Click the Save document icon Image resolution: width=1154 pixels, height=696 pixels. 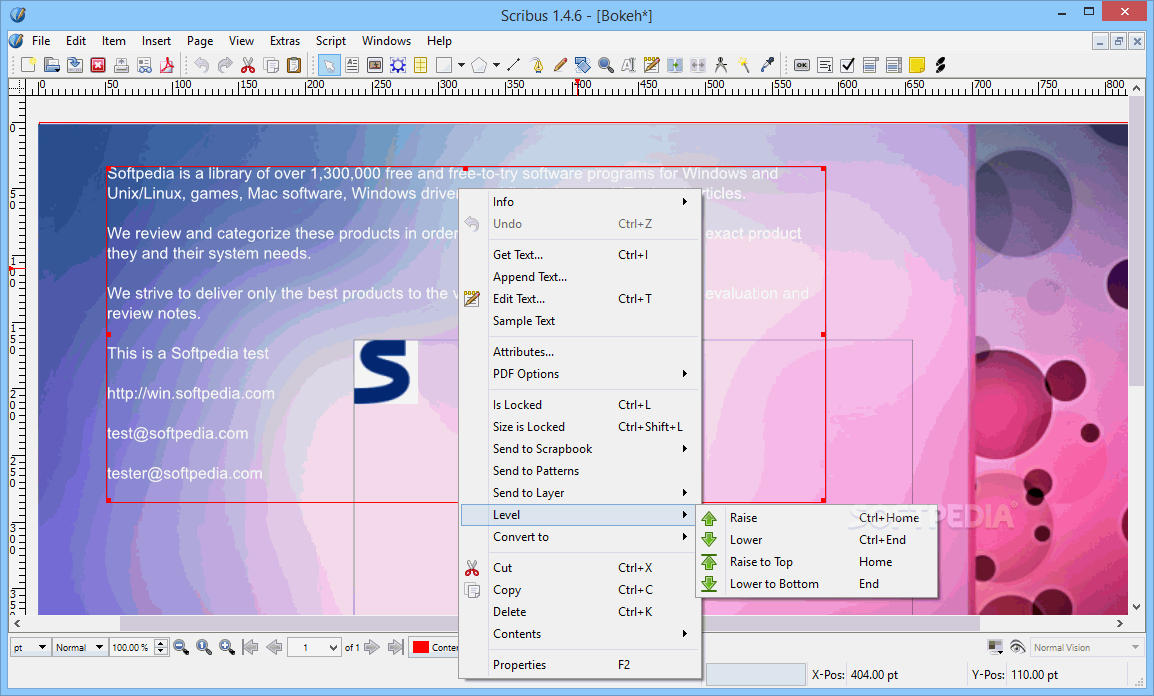tap(75, 65)
